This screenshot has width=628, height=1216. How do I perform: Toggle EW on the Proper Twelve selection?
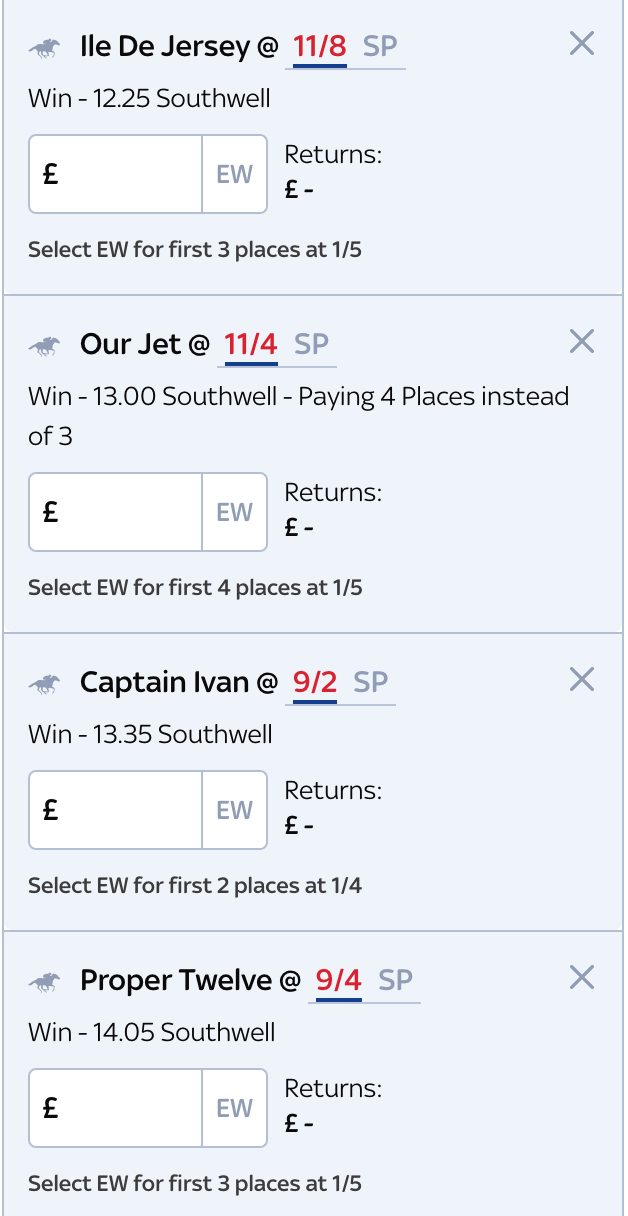click(x=238, y=1107)
